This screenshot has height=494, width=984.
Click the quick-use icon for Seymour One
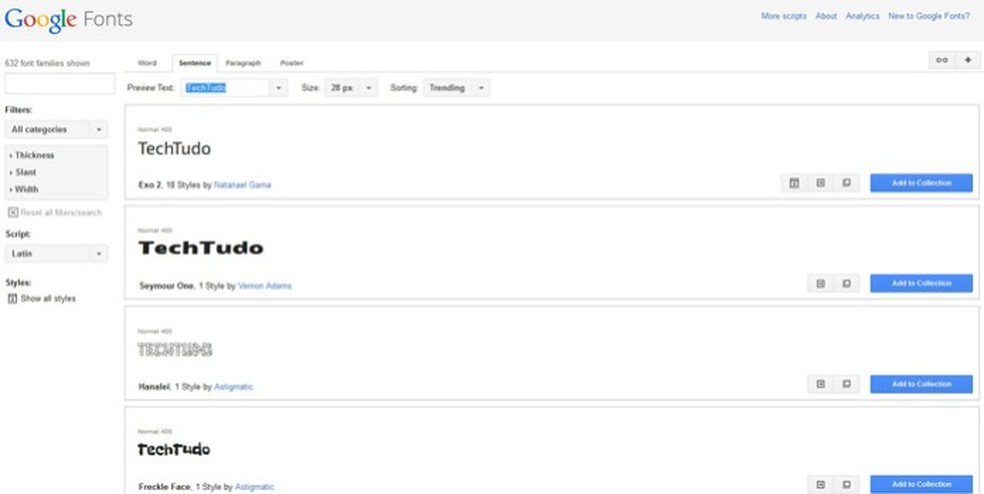[820, 284]
